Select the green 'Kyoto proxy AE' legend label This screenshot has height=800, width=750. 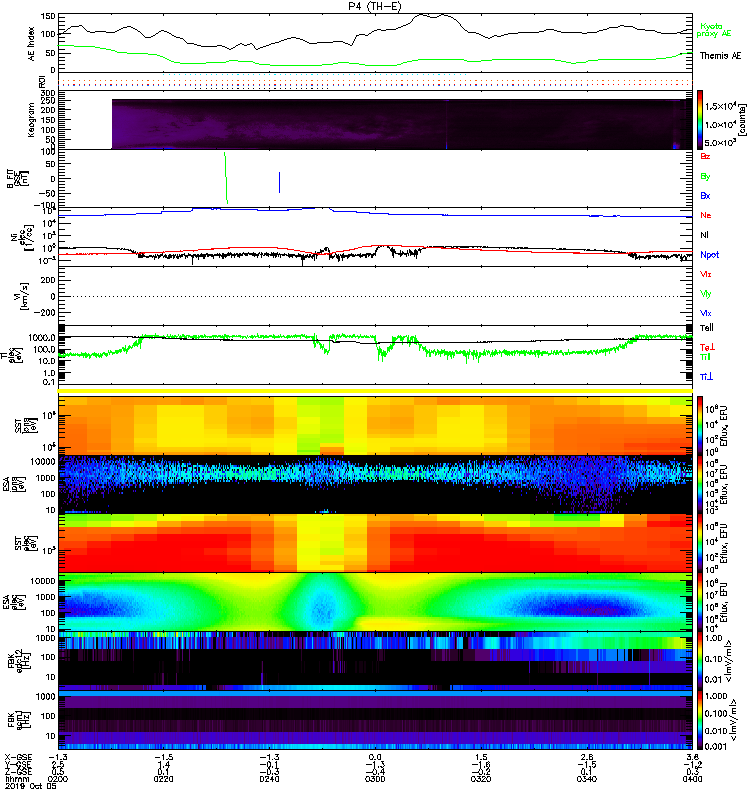pyautogui.click(x=713, y=30)
